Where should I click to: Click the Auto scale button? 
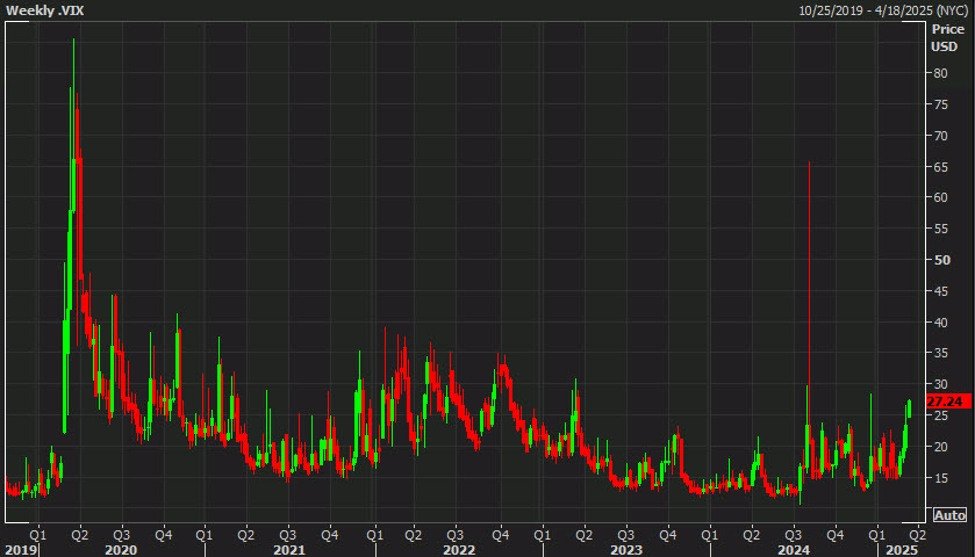pyautogui.click(x=949, y=515)
